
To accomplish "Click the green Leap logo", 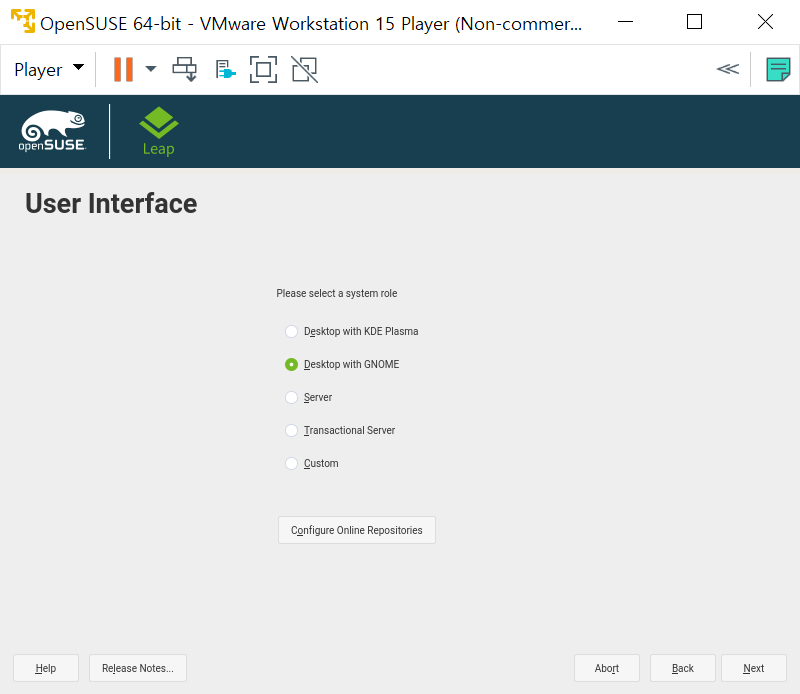I will coord(159,131).
